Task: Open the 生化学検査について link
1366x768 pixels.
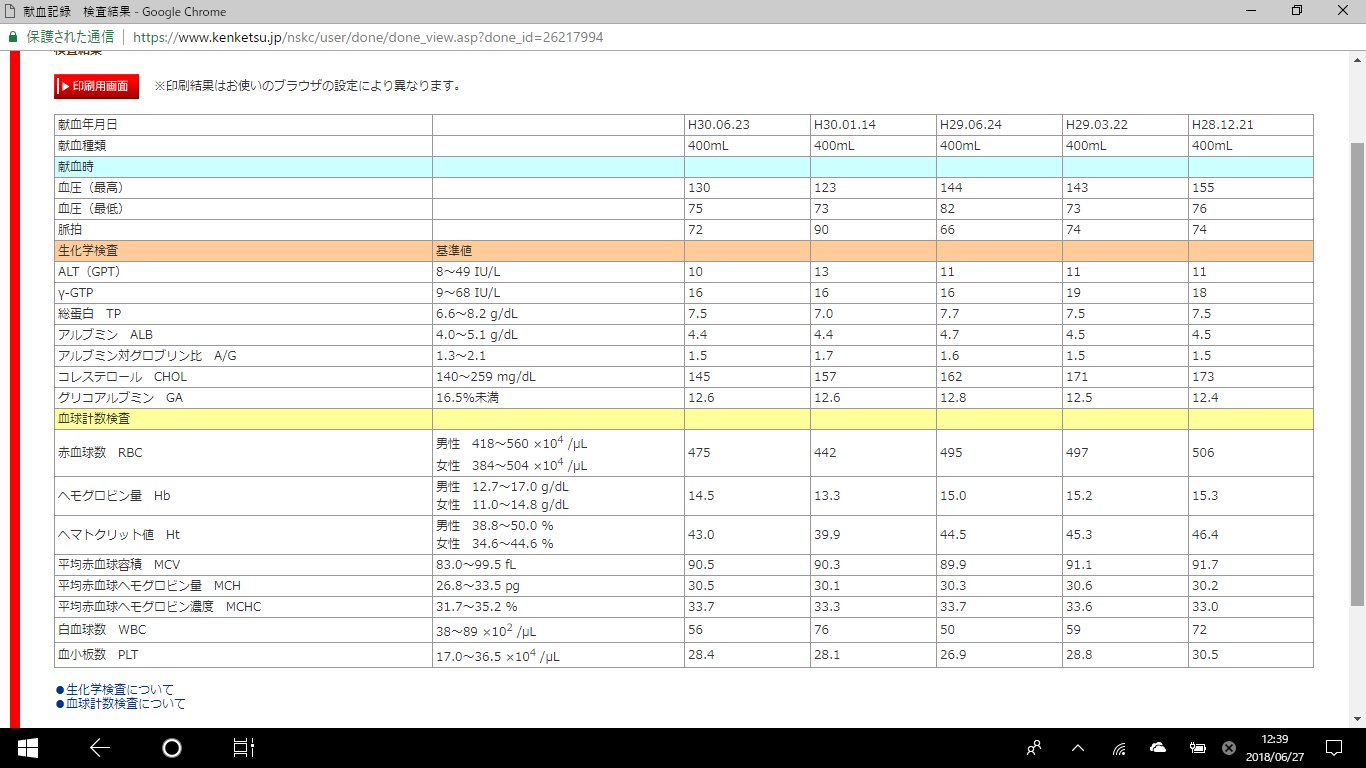Action: pos(119,690)
